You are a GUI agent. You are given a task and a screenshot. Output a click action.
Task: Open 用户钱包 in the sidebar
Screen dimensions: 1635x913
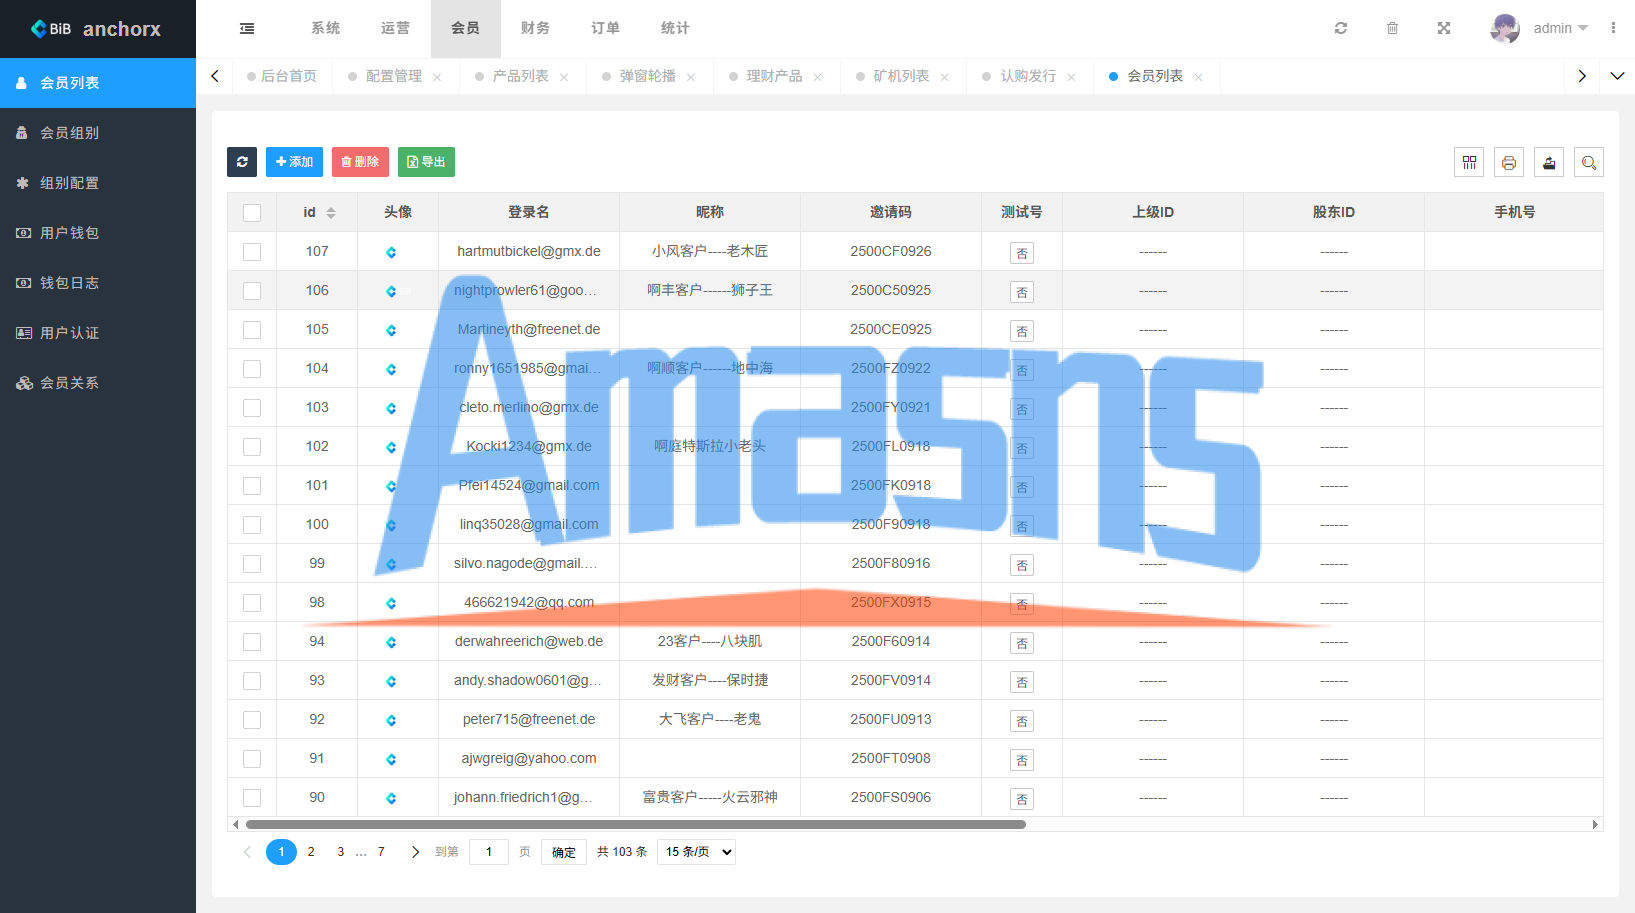(98, 233)
